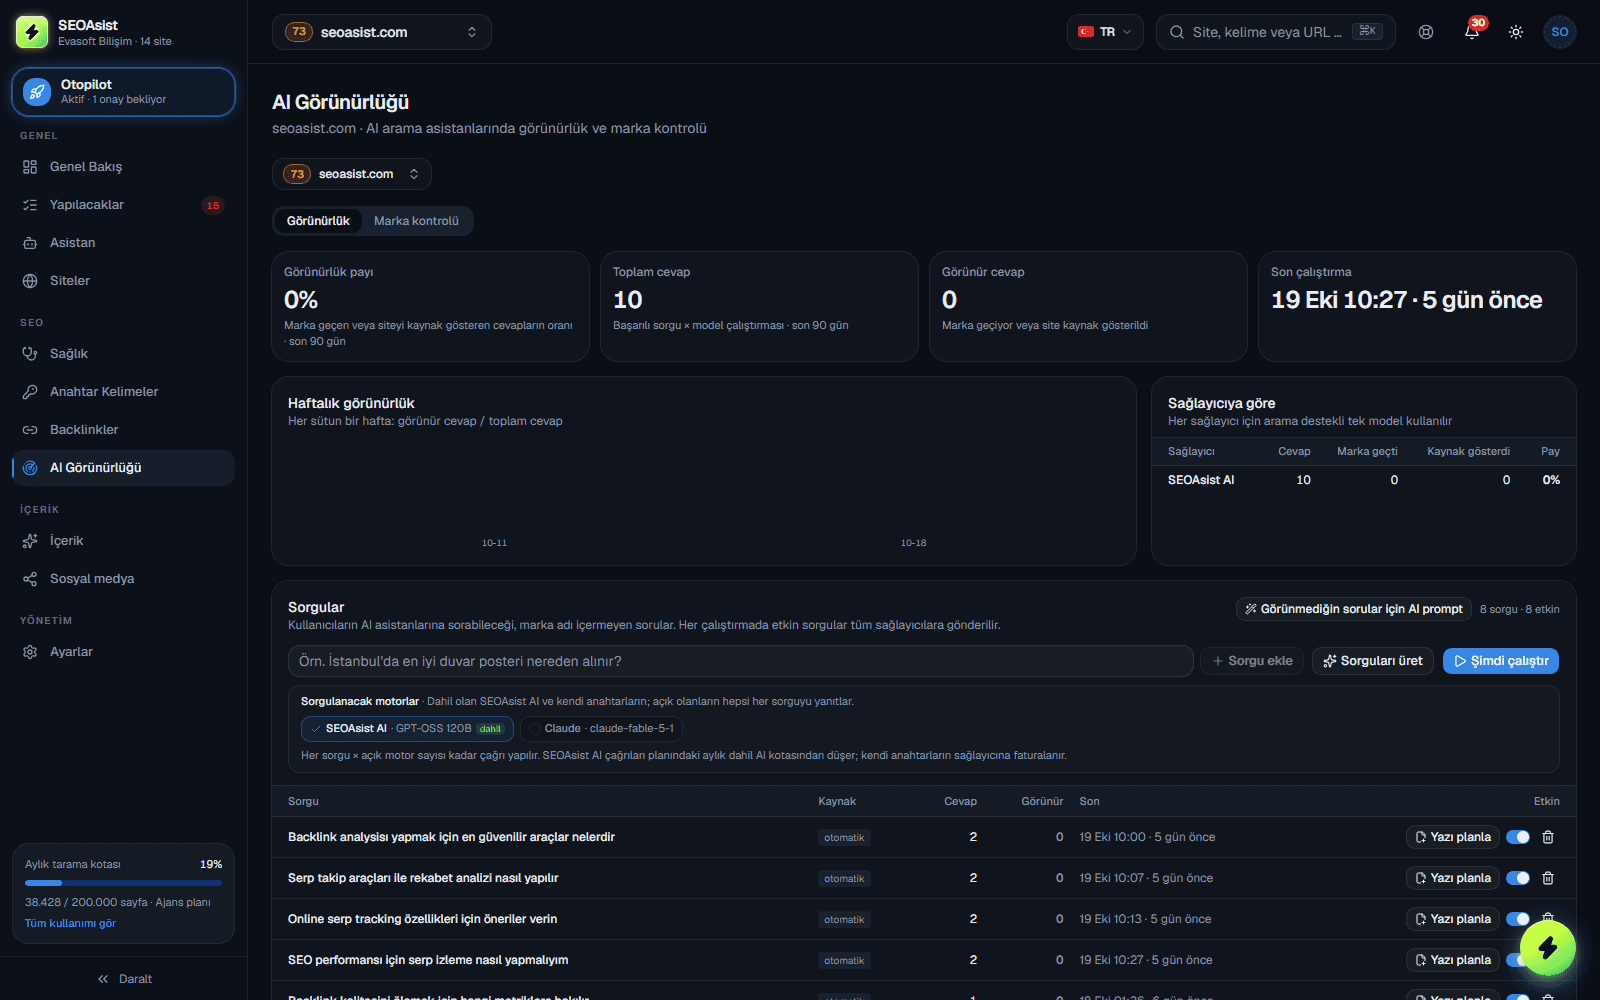Delete the Backlink analysisi query with trash icon
1600x1000 pixels.
(1548, 837)
